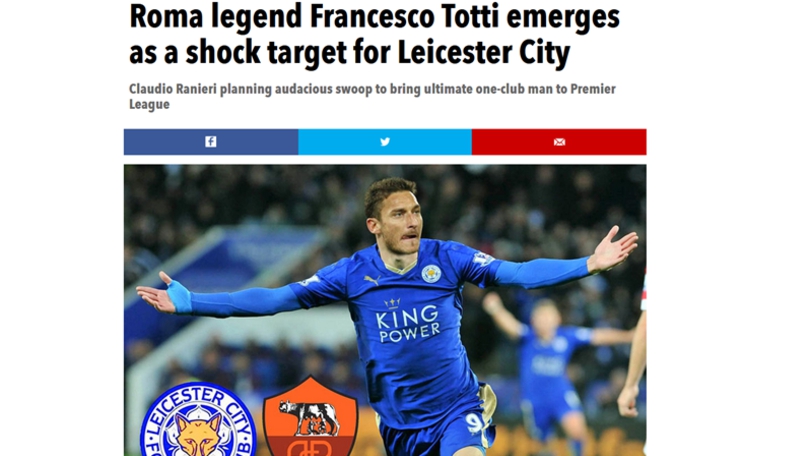Screen dimensions: 810x456
Task: Click the Facebook share icon
Action: pos(211,141)
